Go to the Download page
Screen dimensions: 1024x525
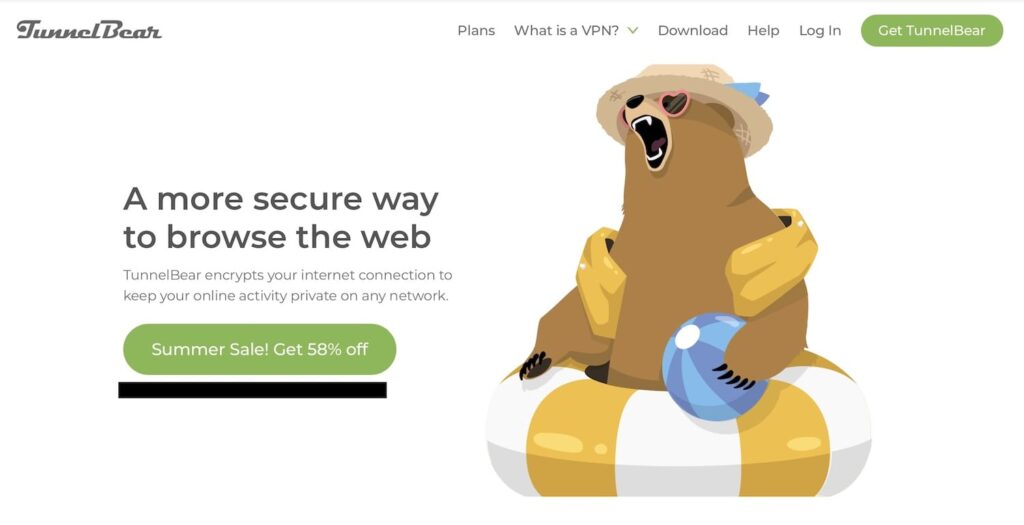(x=692, y=31)
